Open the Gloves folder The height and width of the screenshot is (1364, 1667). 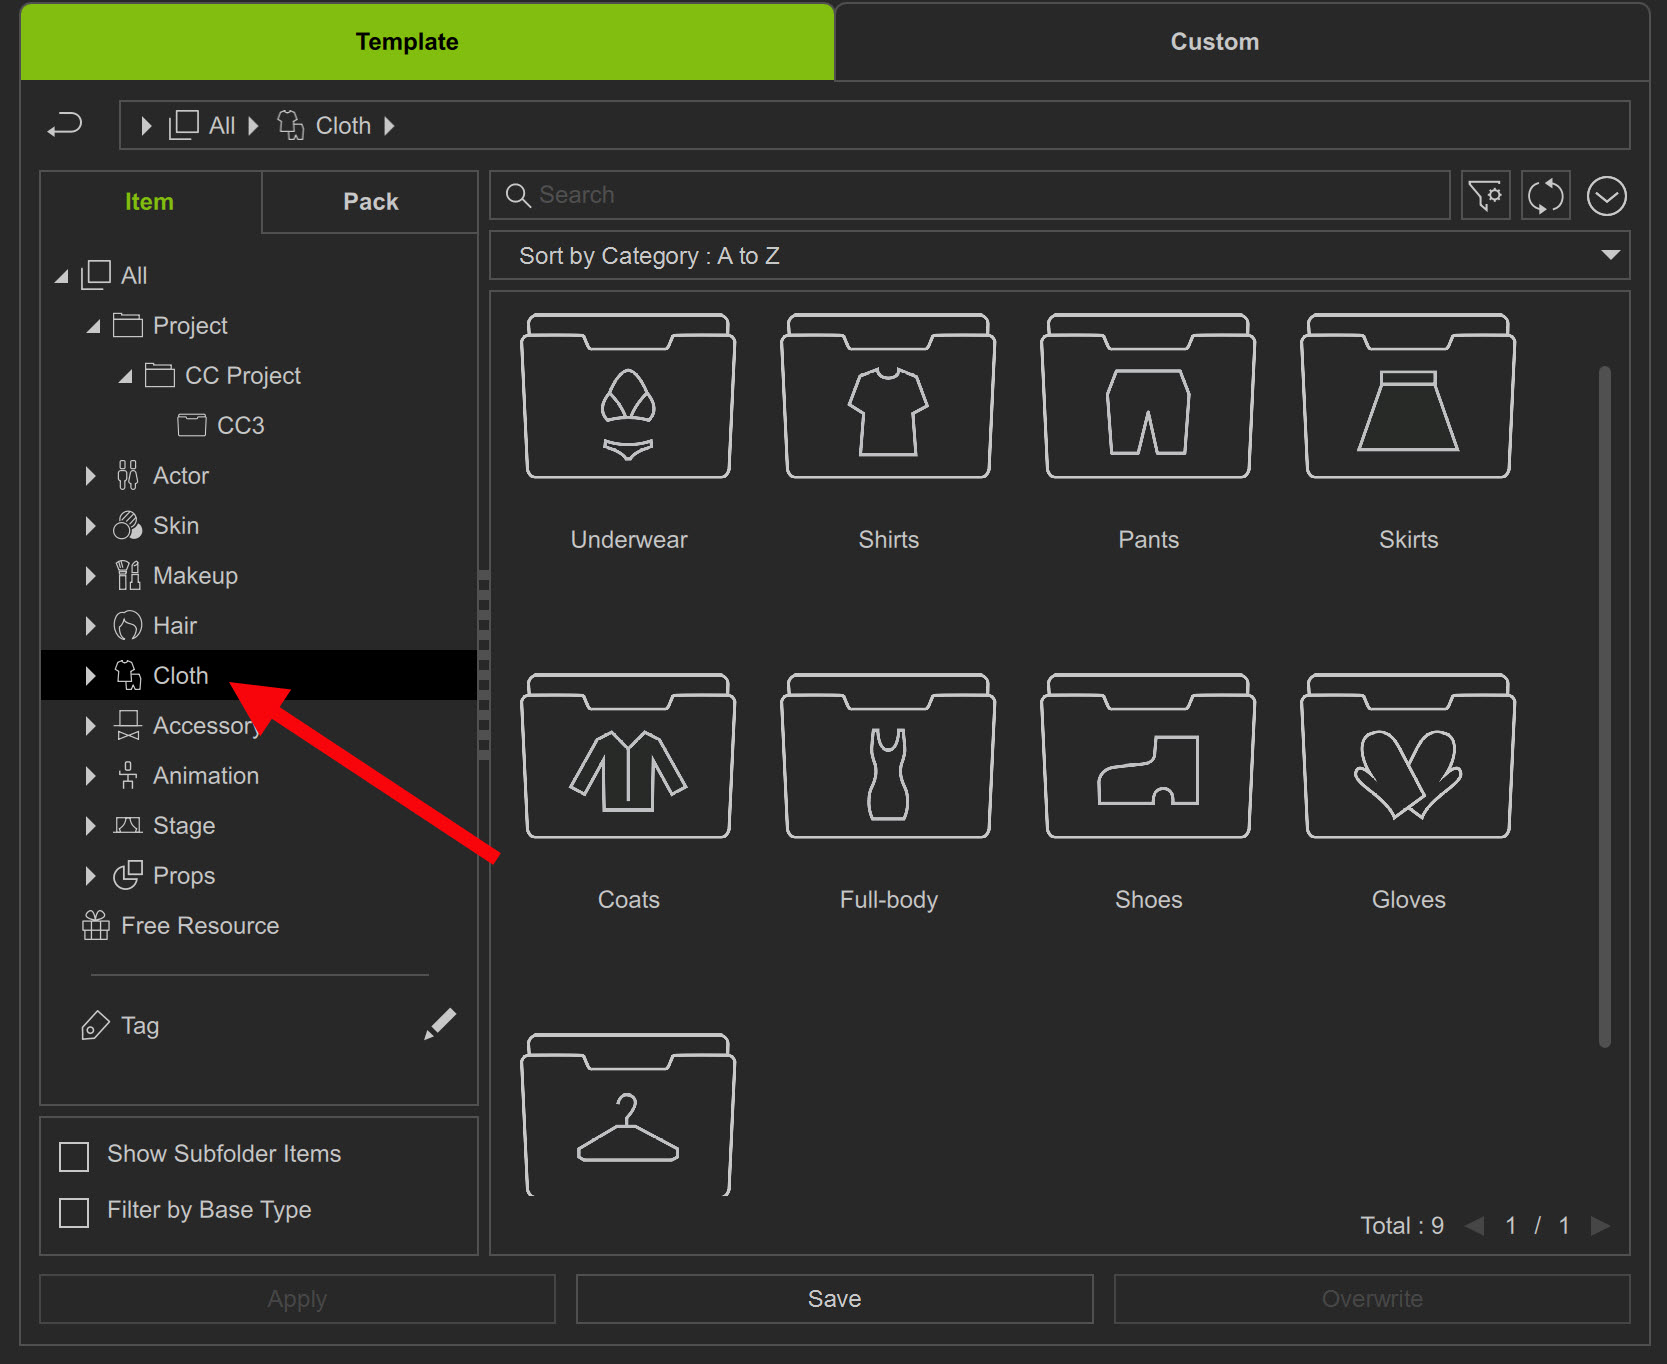coord(1408,757)
